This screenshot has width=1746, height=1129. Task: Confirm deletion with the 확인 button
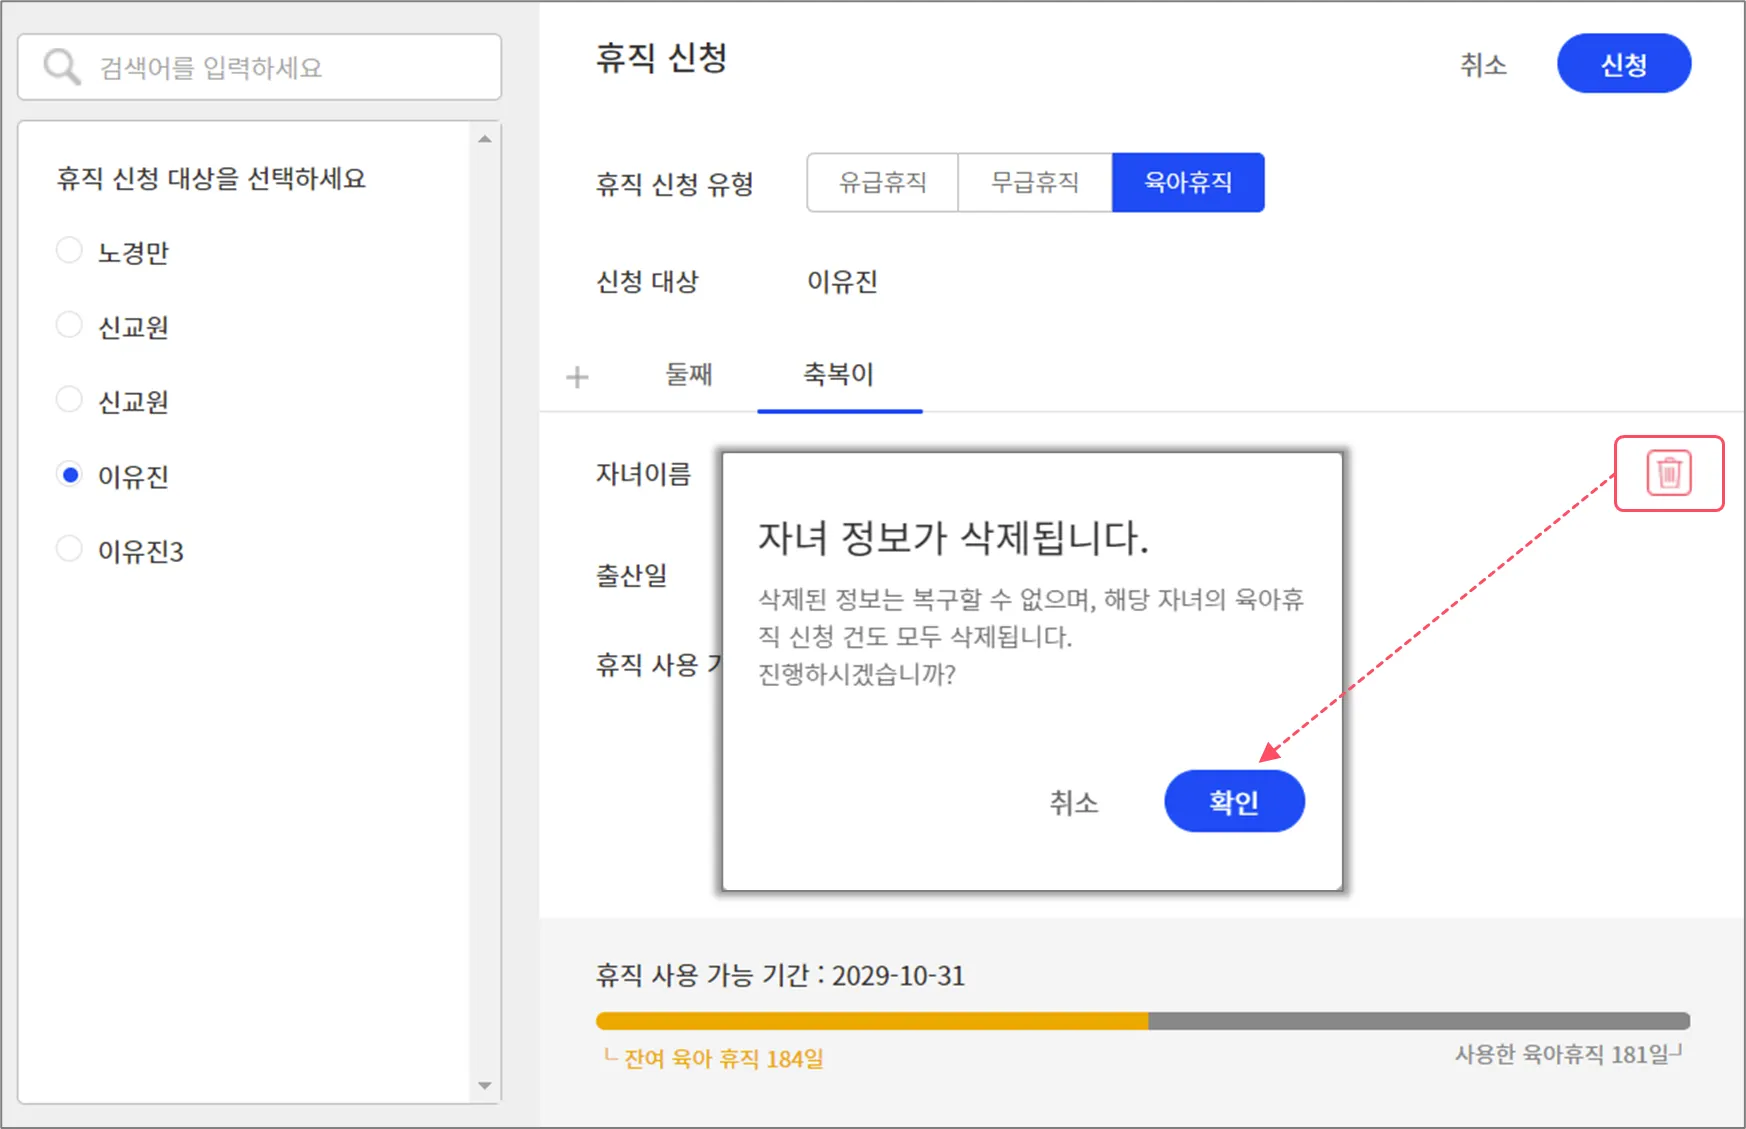[x=1234, y=801]
